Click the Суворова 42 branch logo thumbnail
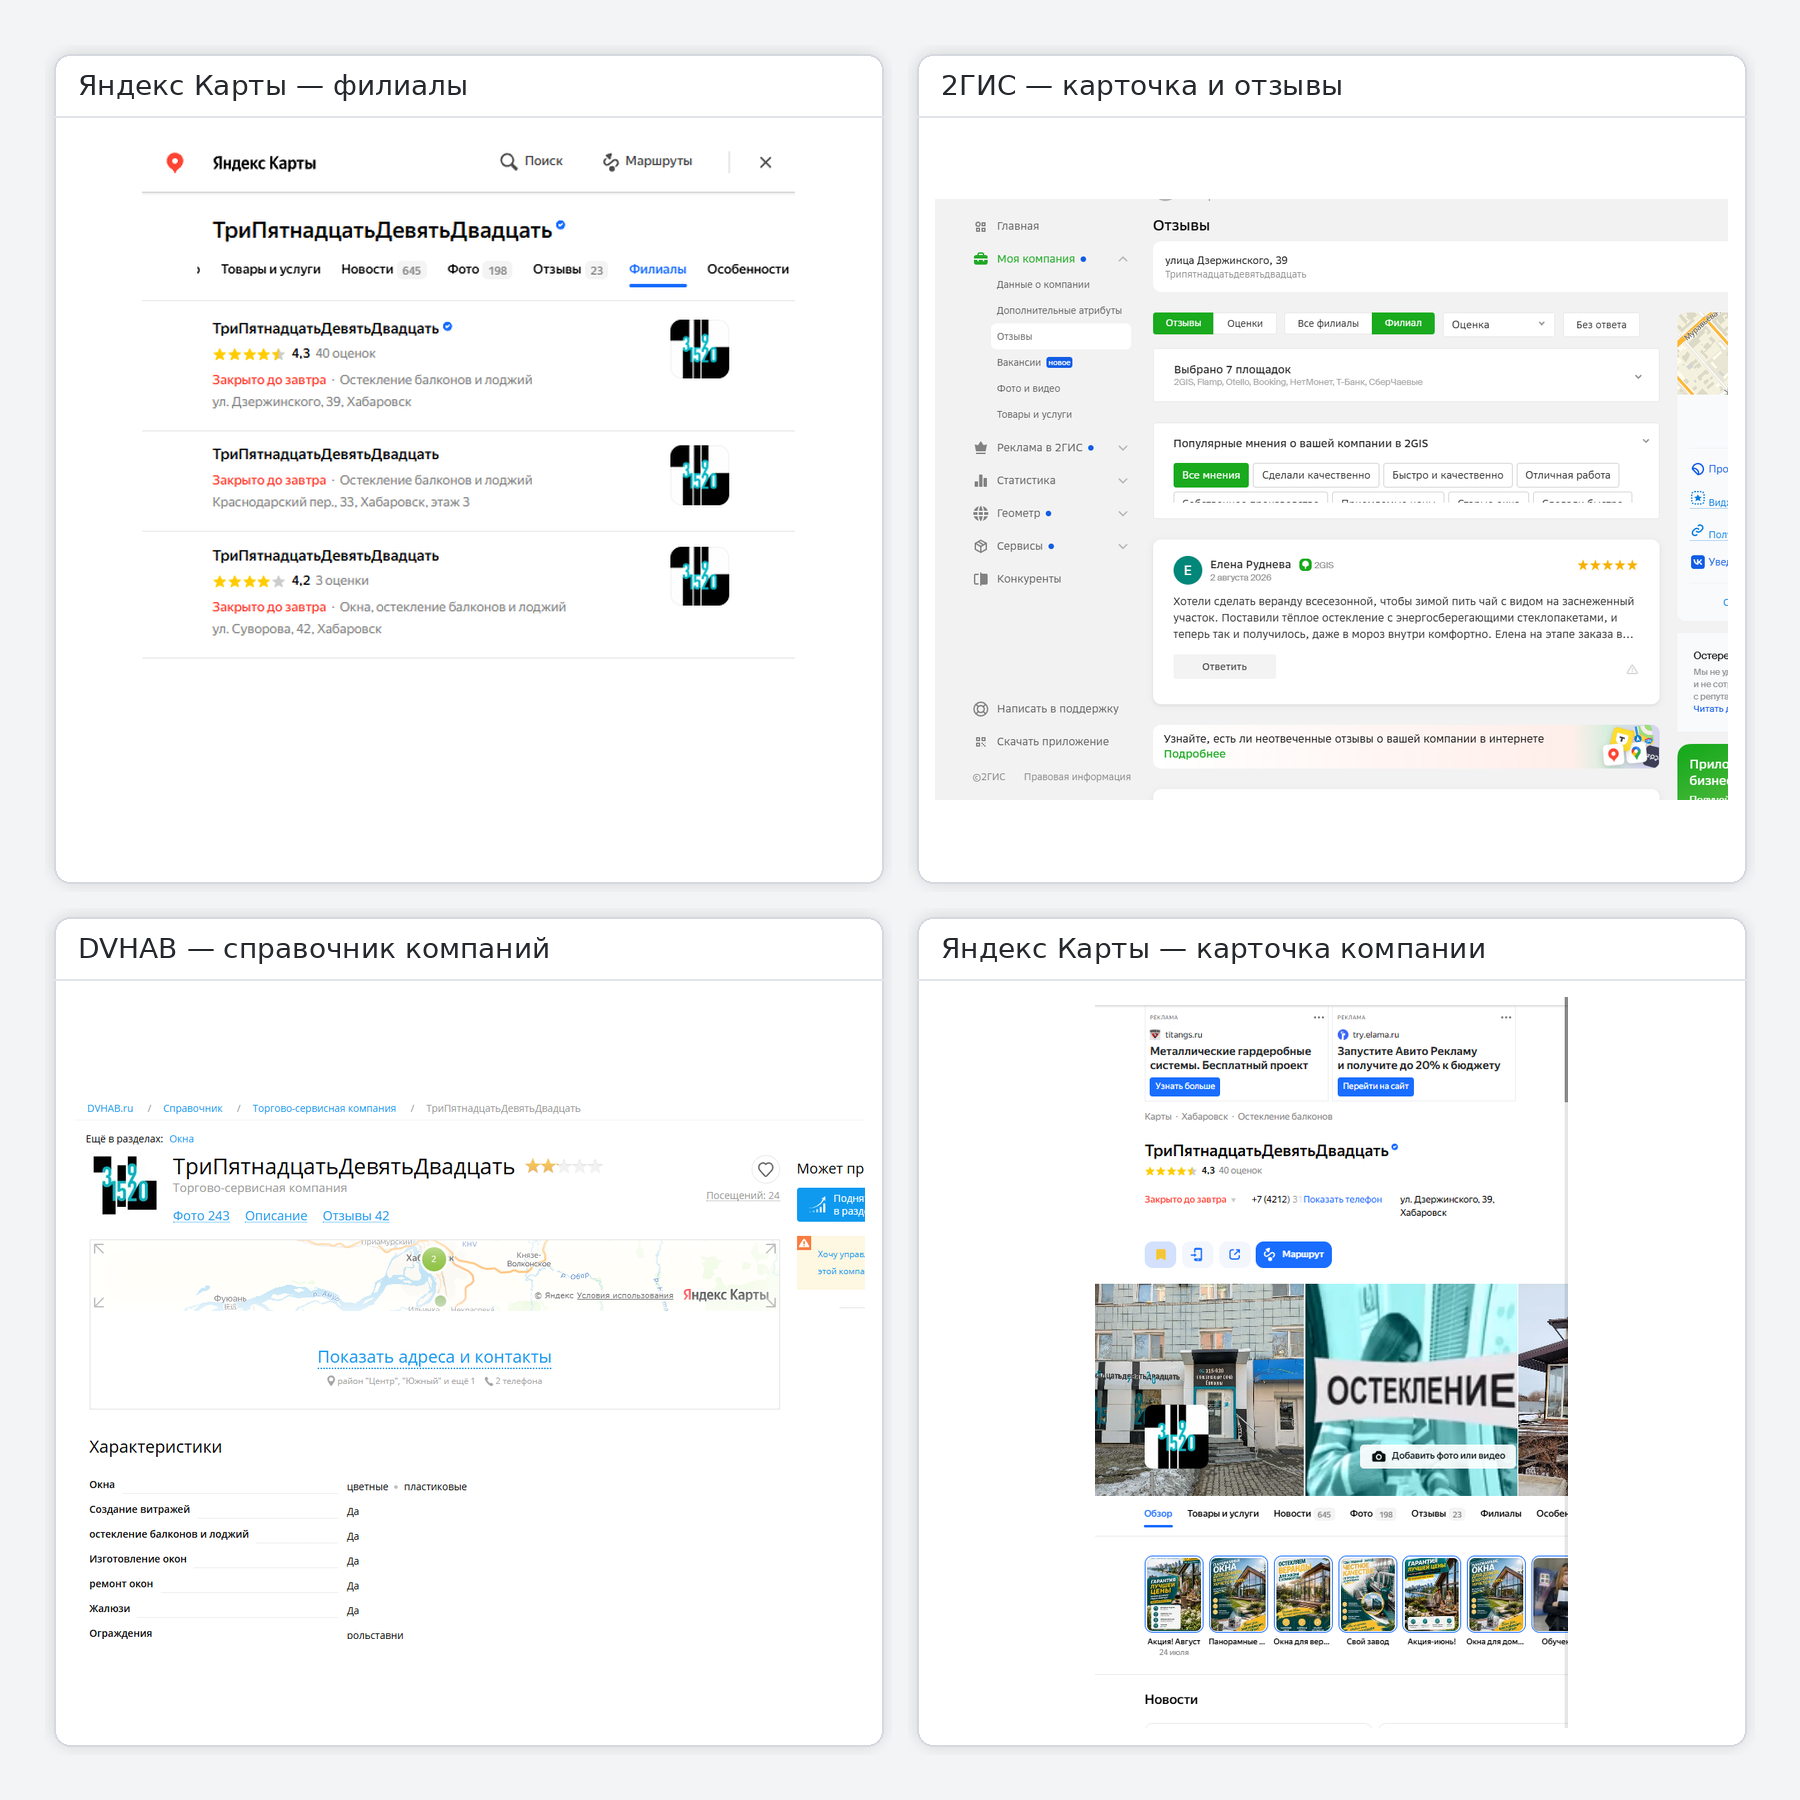The height and width of the screenshot is (1800, 1800). tap(700, 576)
